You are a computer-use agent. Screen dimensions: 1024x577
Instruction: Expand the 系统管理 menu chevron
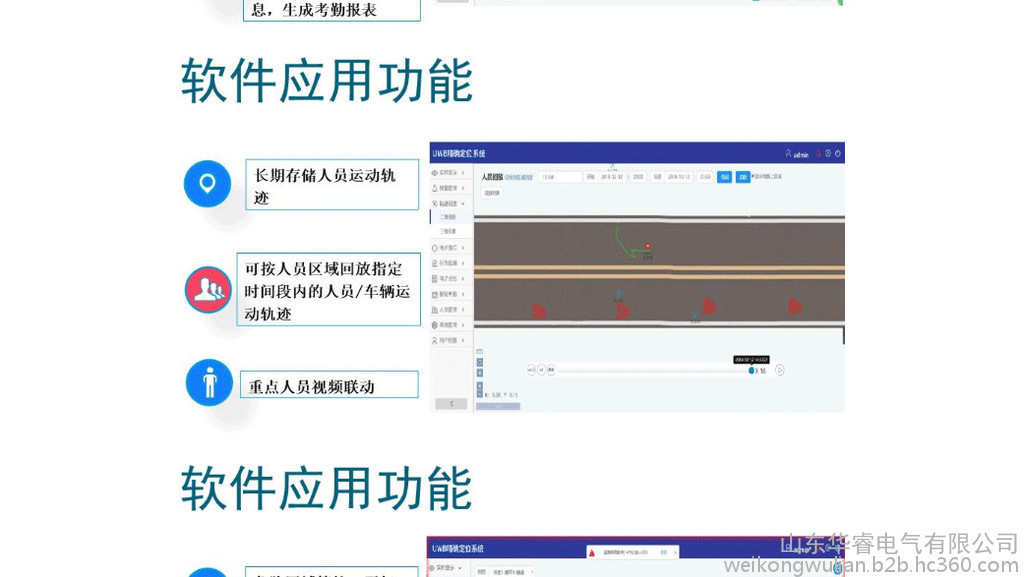coord(463,325)
